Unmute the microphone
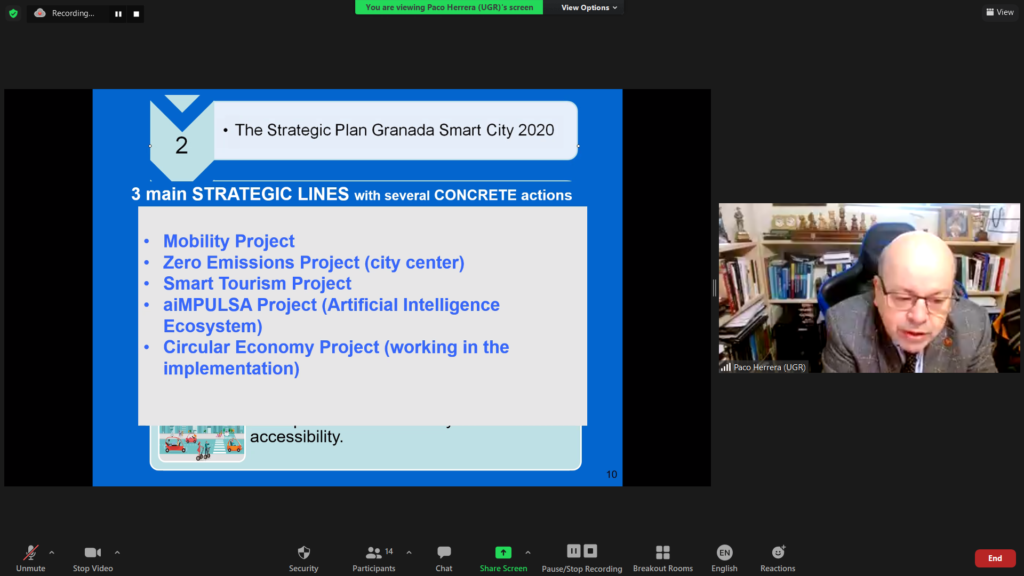 point(30,556)
